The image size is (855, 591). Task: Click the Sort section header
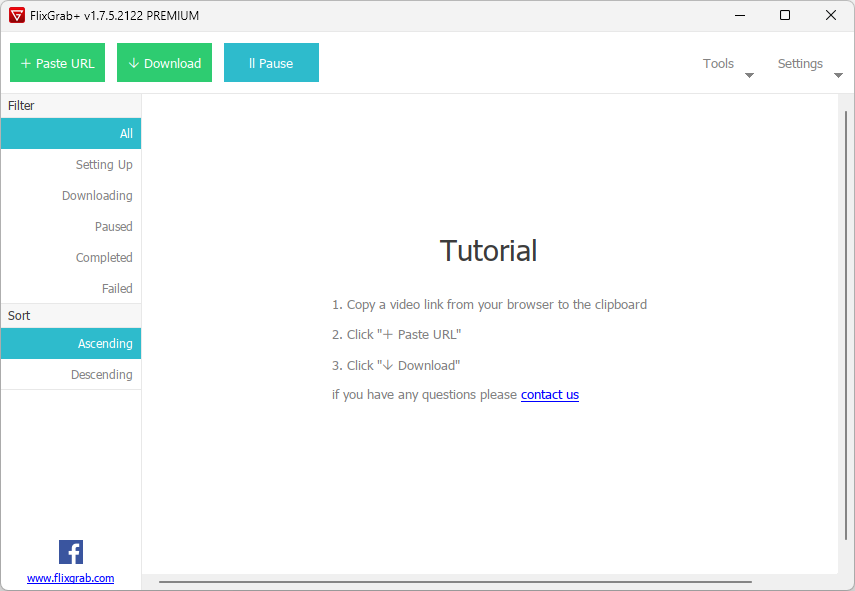point(71,316)
